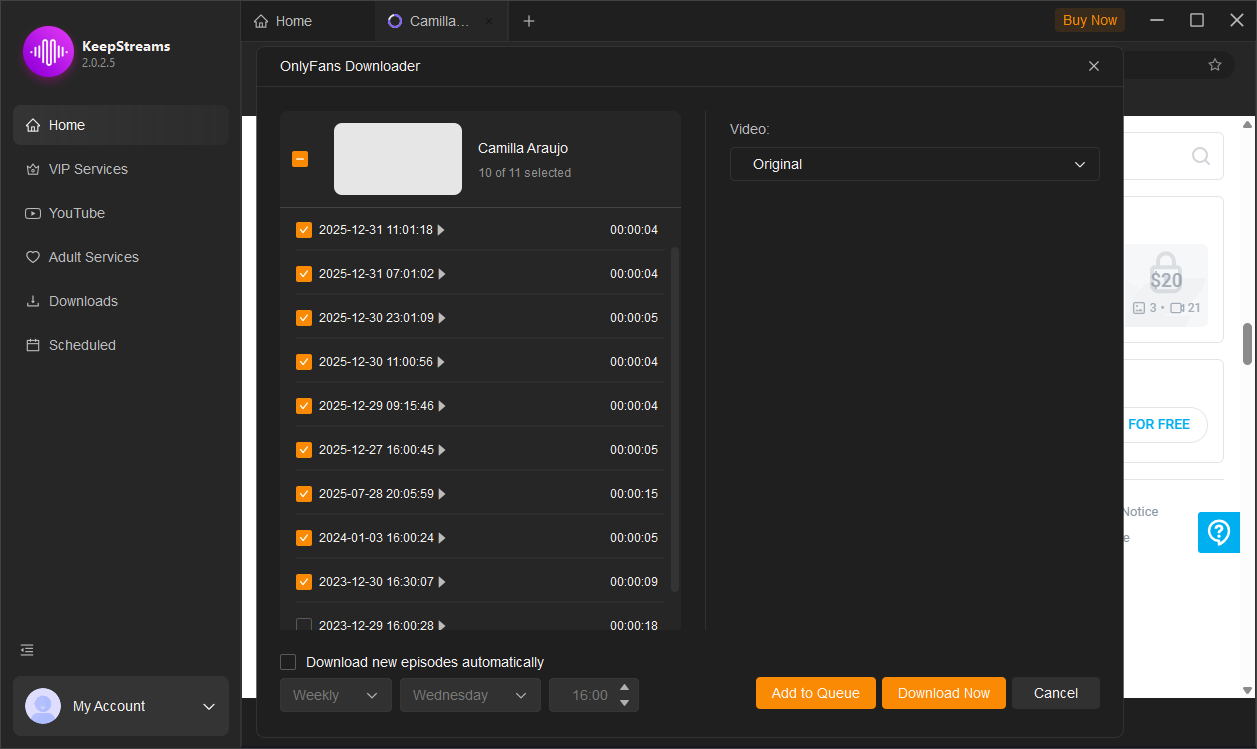Image resolution: width=1257 pixels, height=749 pixels.
Task: Open VIP Services in sidebar
Action: (121, 169)
